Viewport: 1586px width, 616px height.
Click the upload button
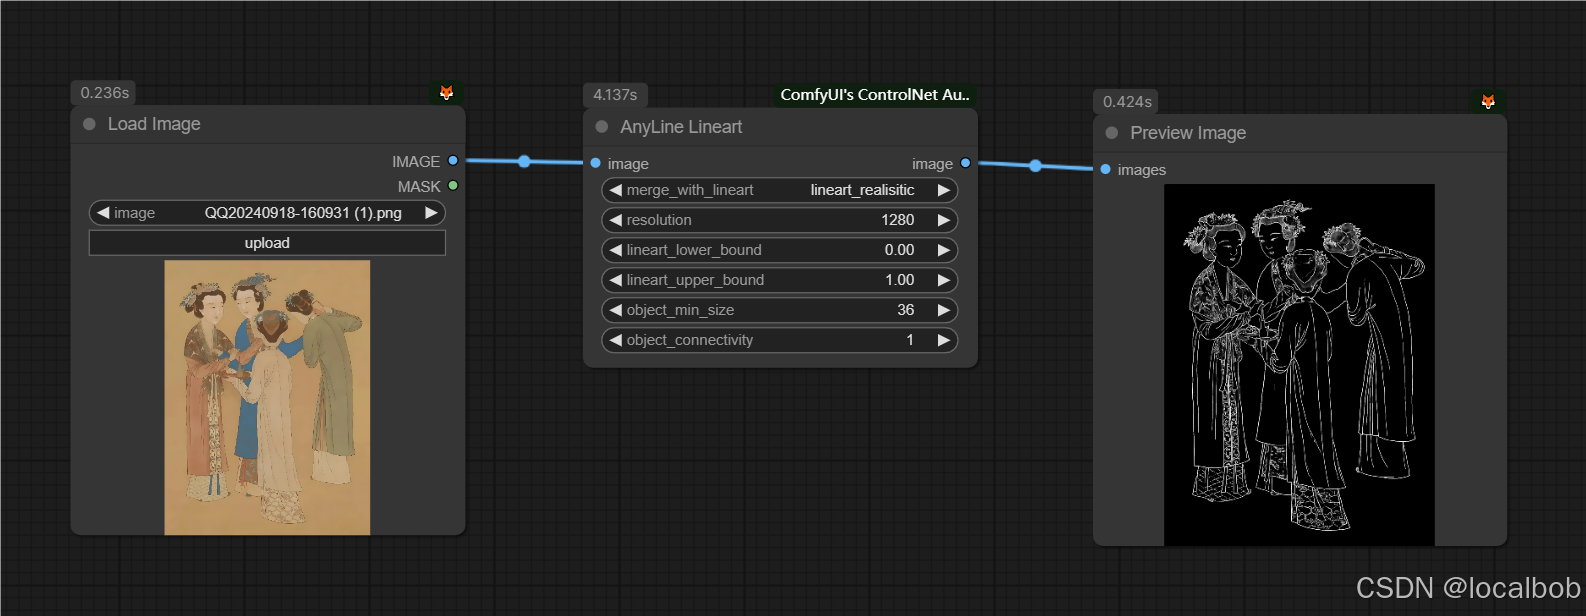pyautogui.click(x=267, y=243)
